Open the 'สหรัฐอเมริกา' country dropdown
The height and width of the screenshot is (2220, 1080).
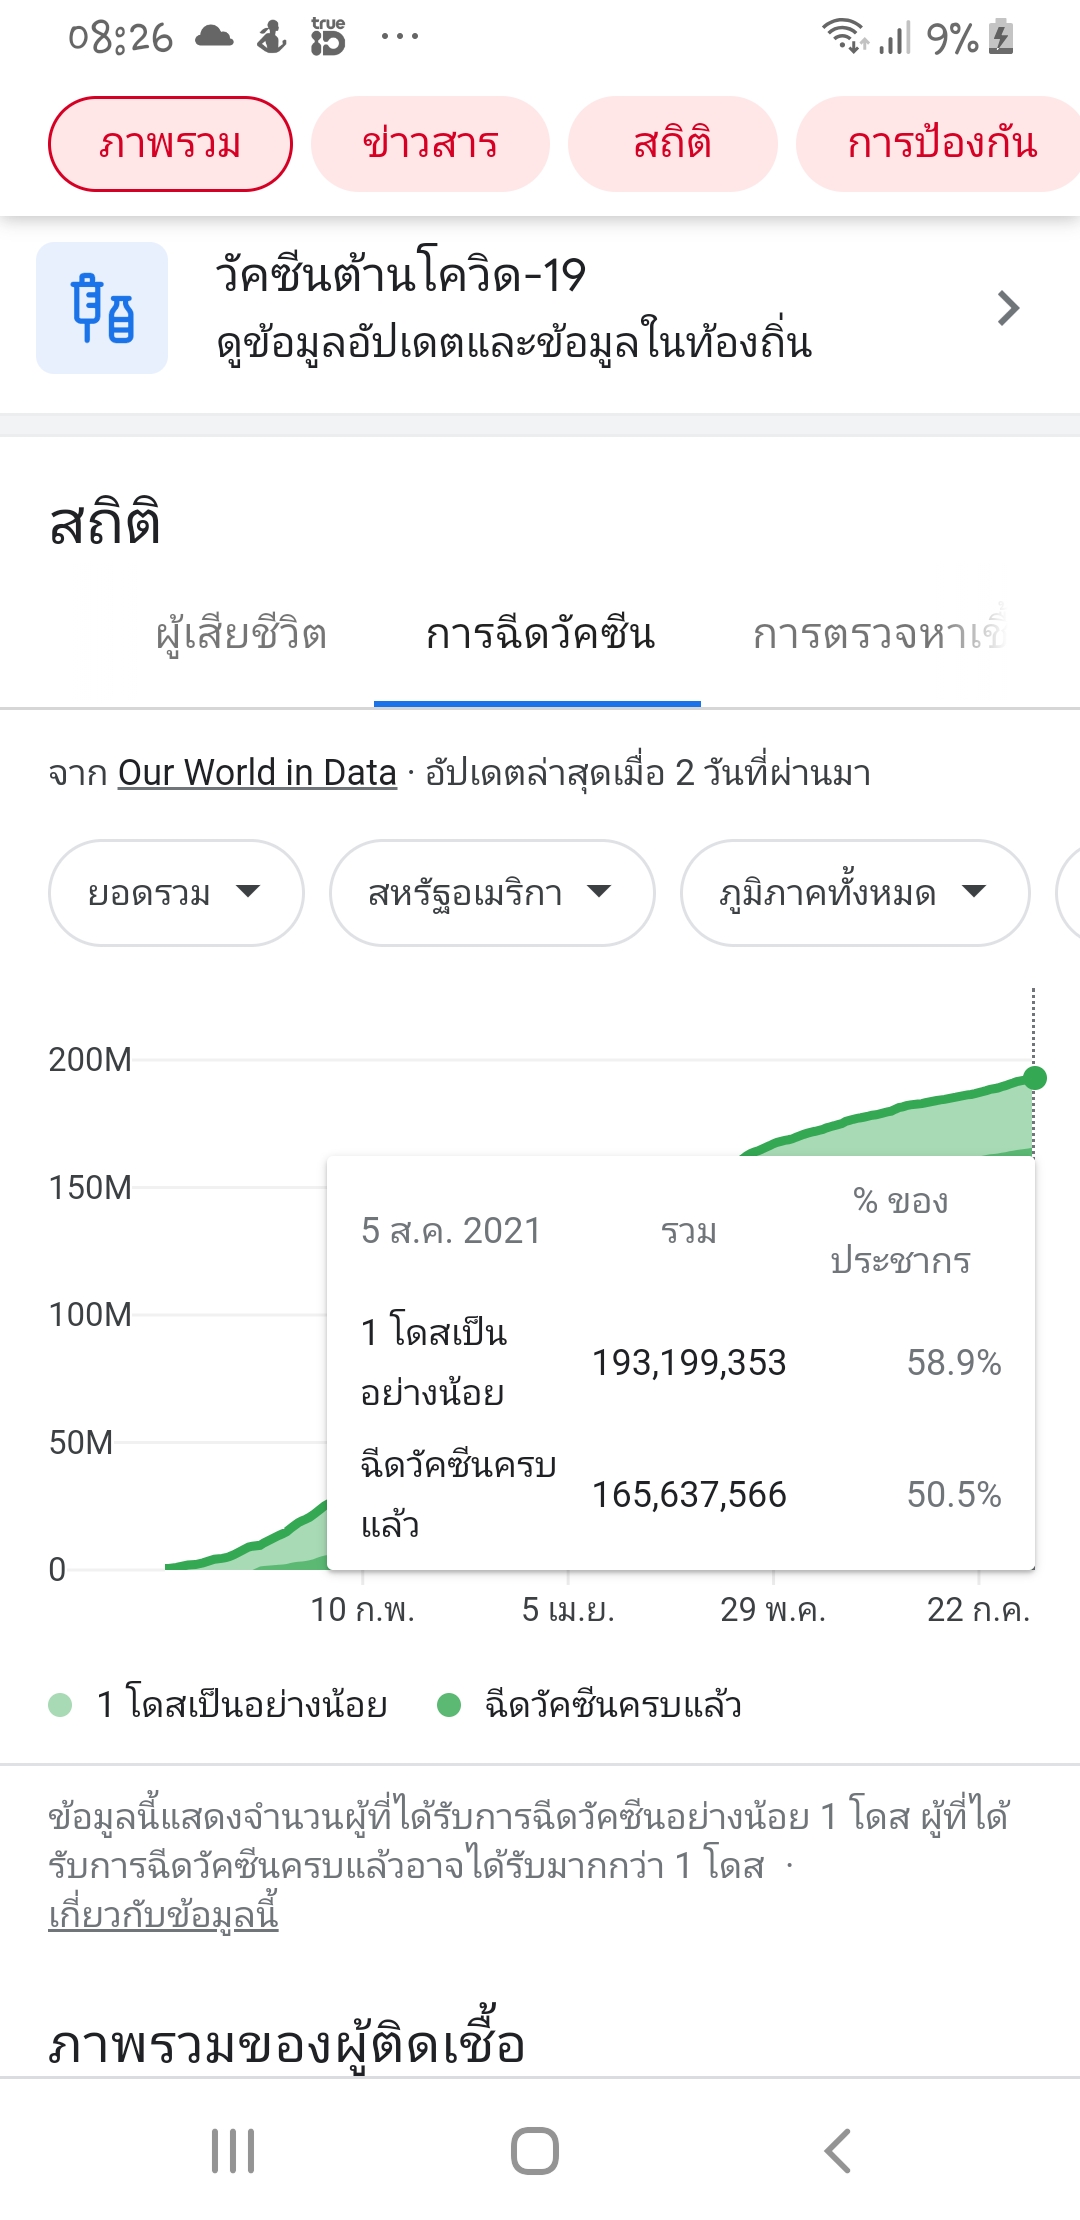pos(491,893)
